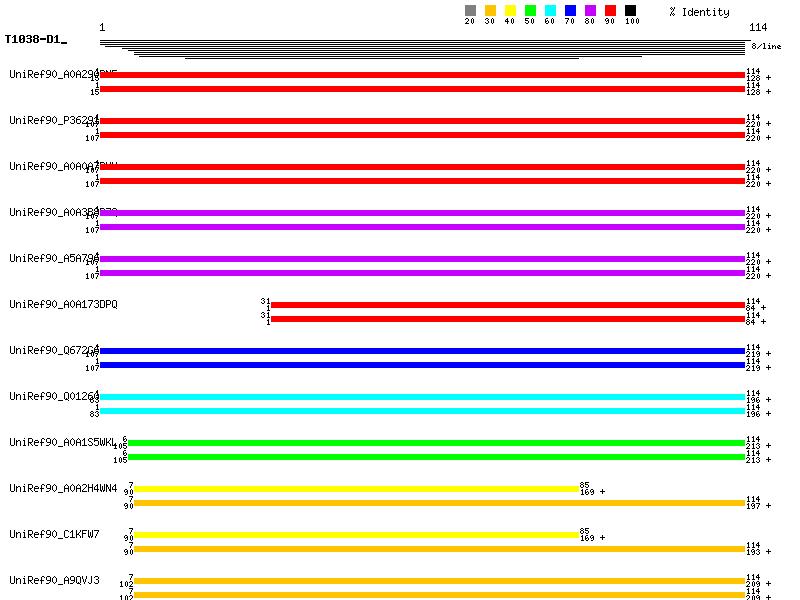
Task: Open the UniRef90_C1KFW7 hit label
Action: (x=54, y=534)
